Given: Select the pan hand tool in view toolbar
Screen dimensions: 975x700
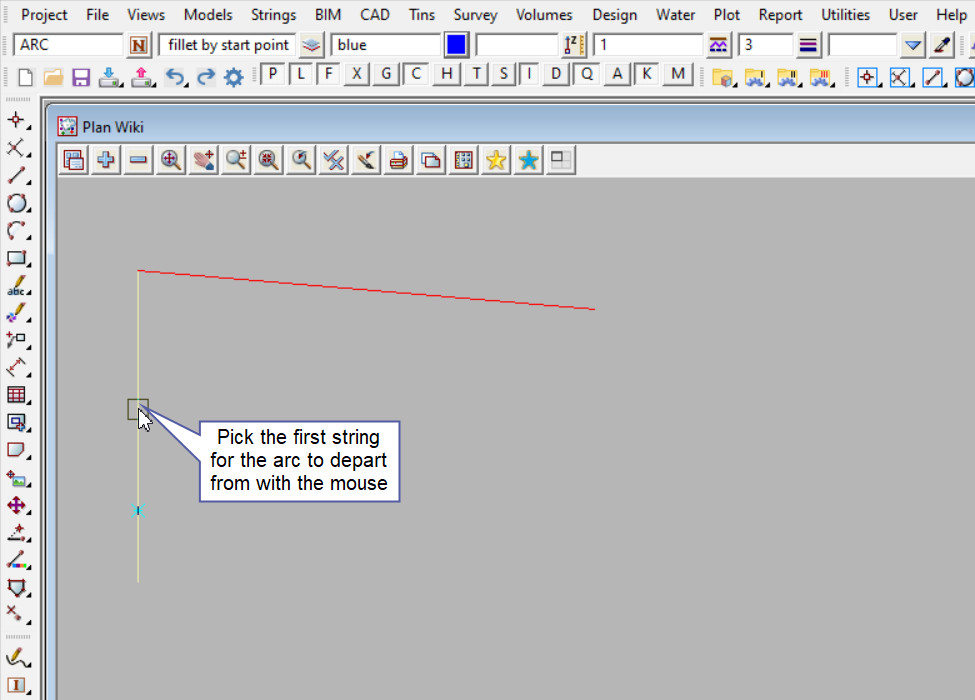Looking at the screenshot, I should (x=203, y=160).
